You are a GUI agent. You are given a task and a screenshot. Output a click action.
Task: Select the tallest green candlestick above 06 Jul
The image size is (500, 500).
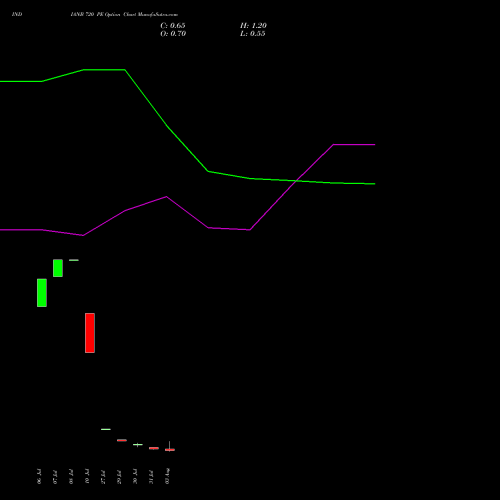tap(42, 293)
